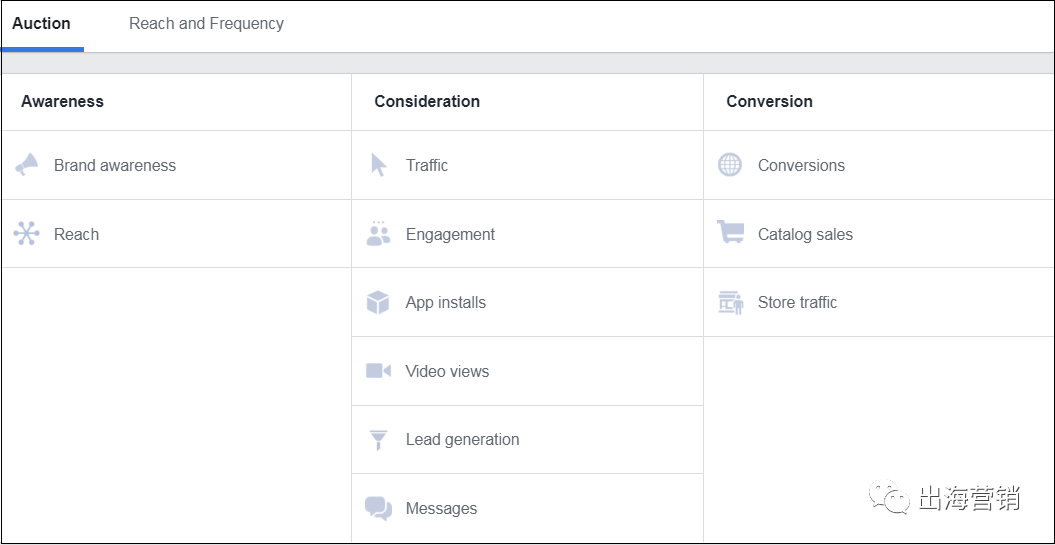Click the Messages chat bubbles icon
The width and height of the screenshot is (1055, 545).
378,508
